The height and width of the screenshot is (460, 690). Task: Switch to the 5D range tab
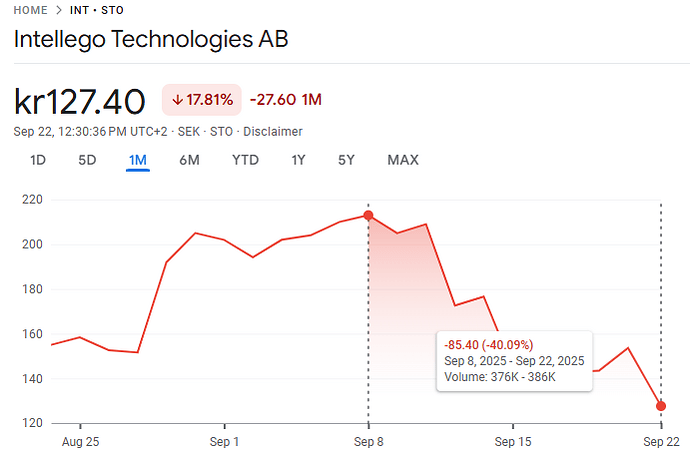pos(87,160)
